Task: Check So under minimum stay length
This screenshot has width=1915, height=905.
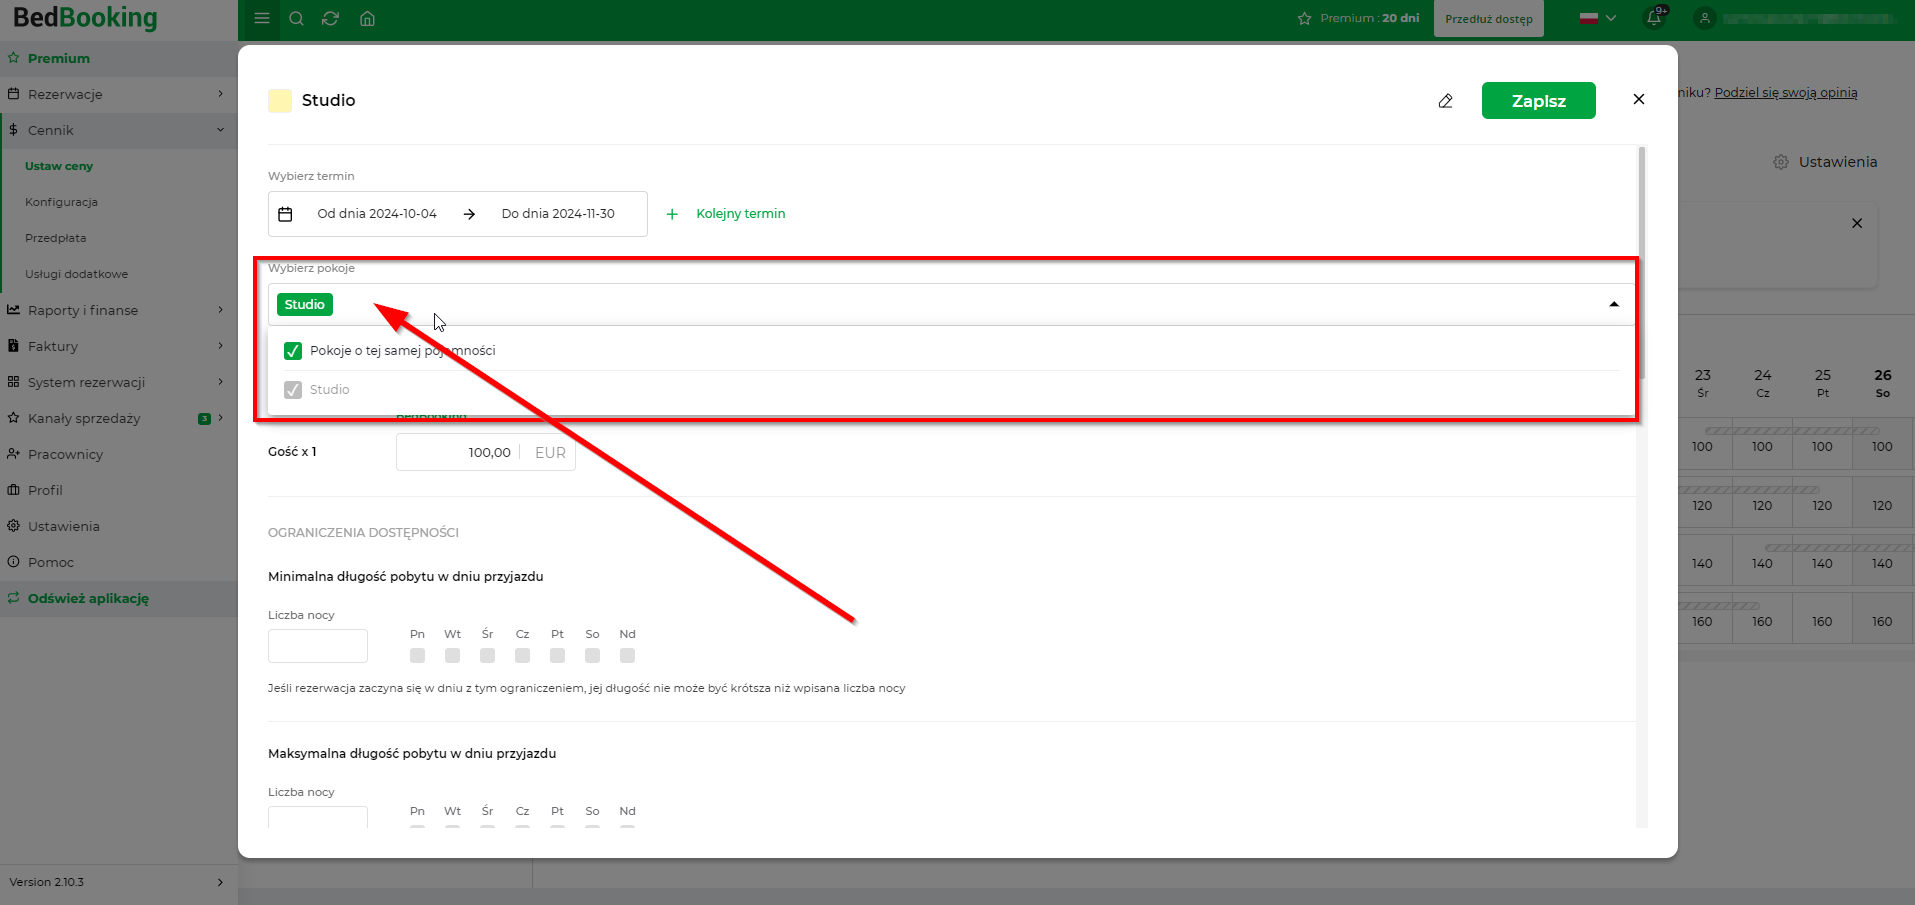Action: tap(593, 656)
